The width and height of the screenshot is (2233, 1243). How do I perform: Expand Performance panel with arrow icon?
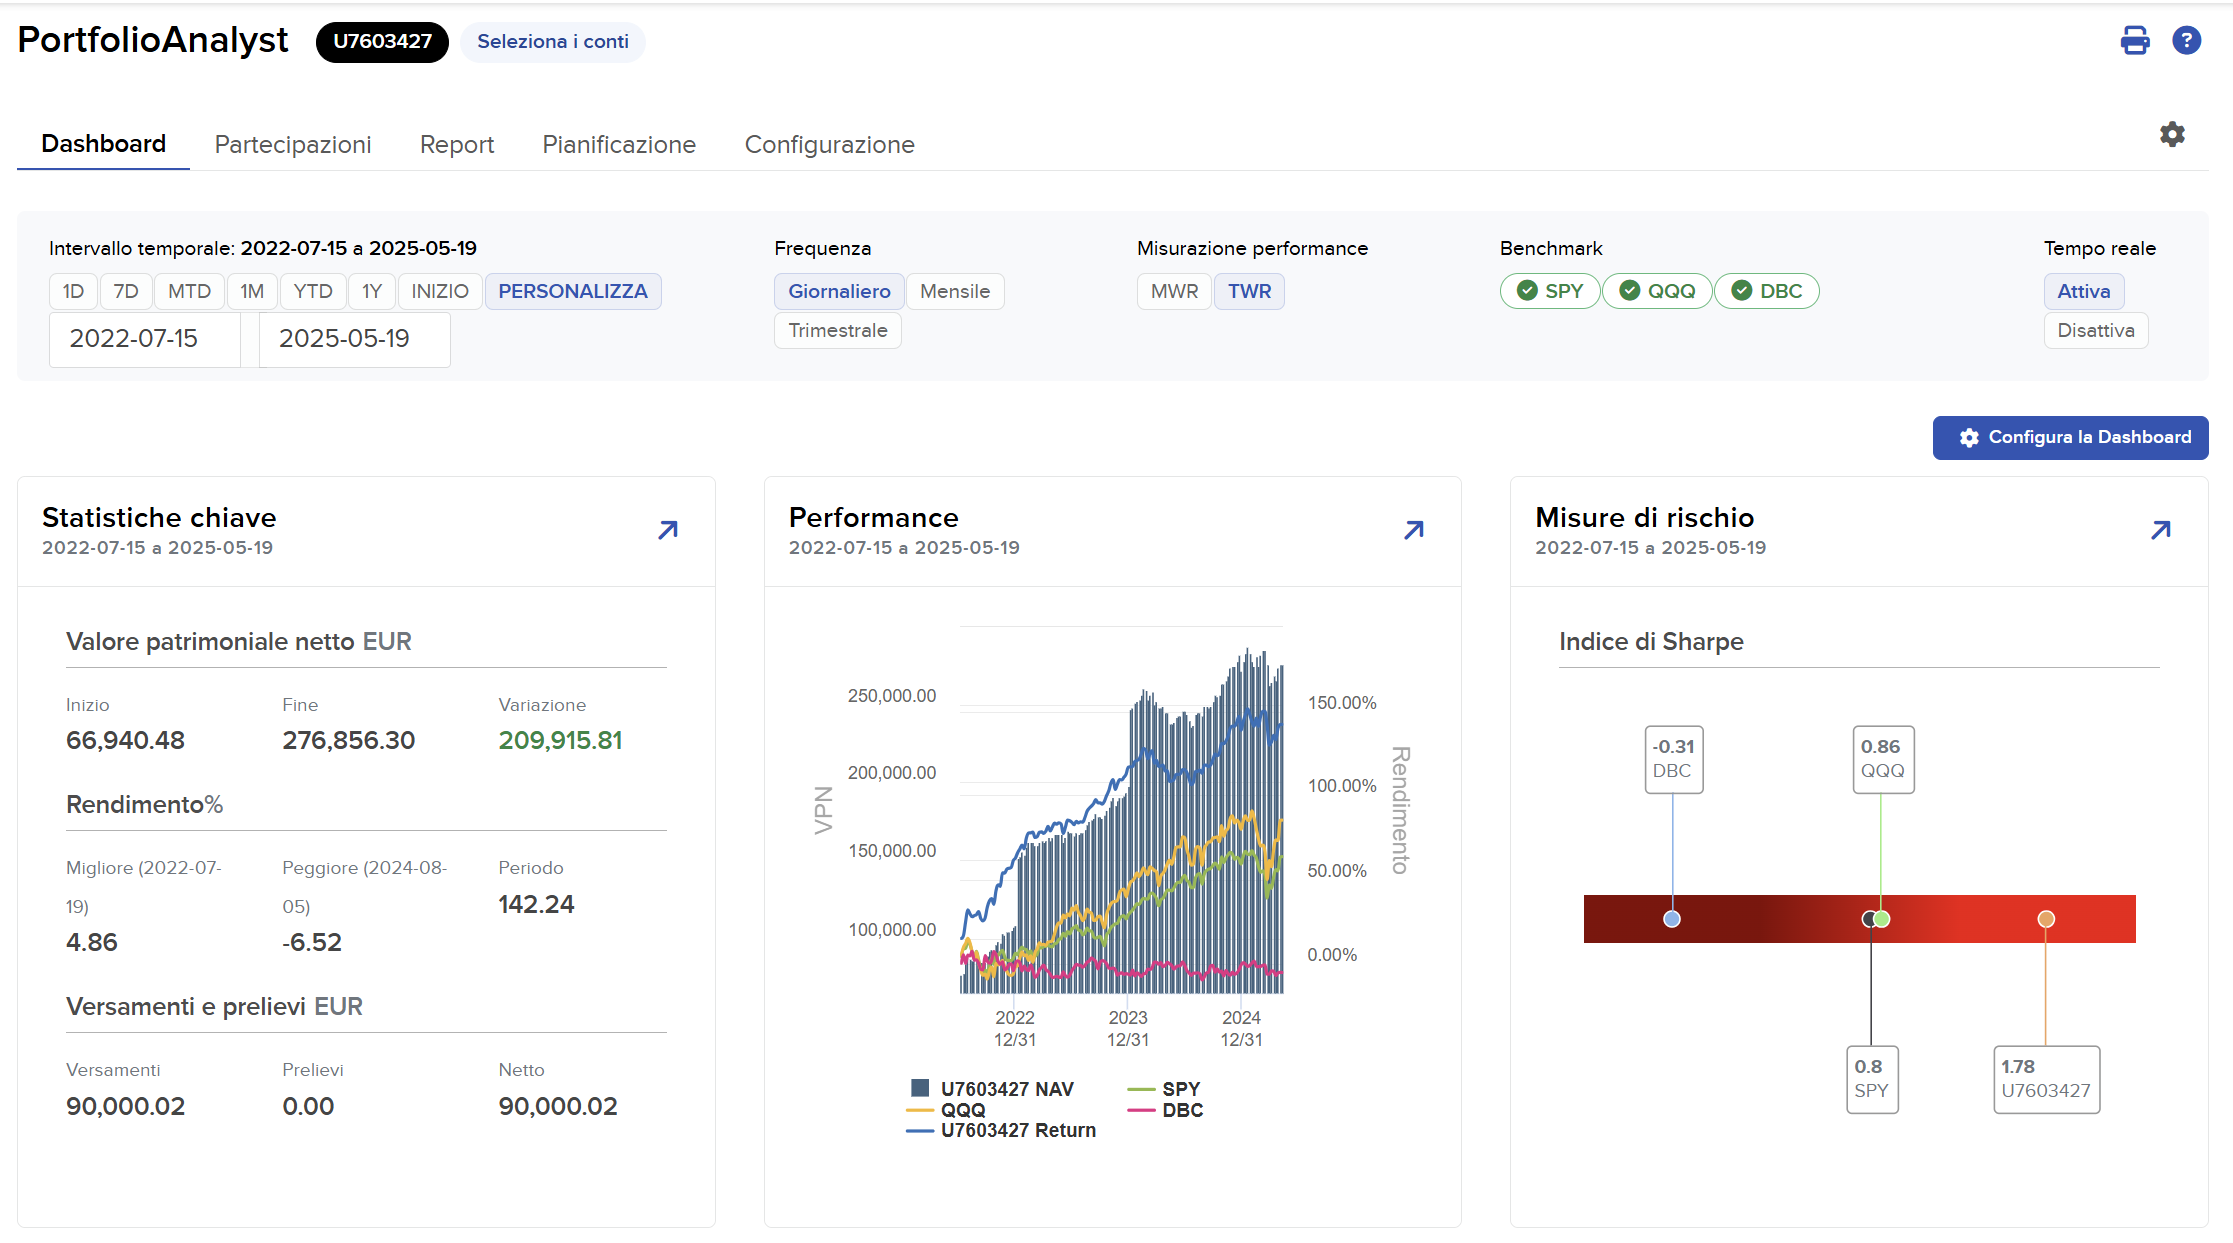click(1414, 530)
